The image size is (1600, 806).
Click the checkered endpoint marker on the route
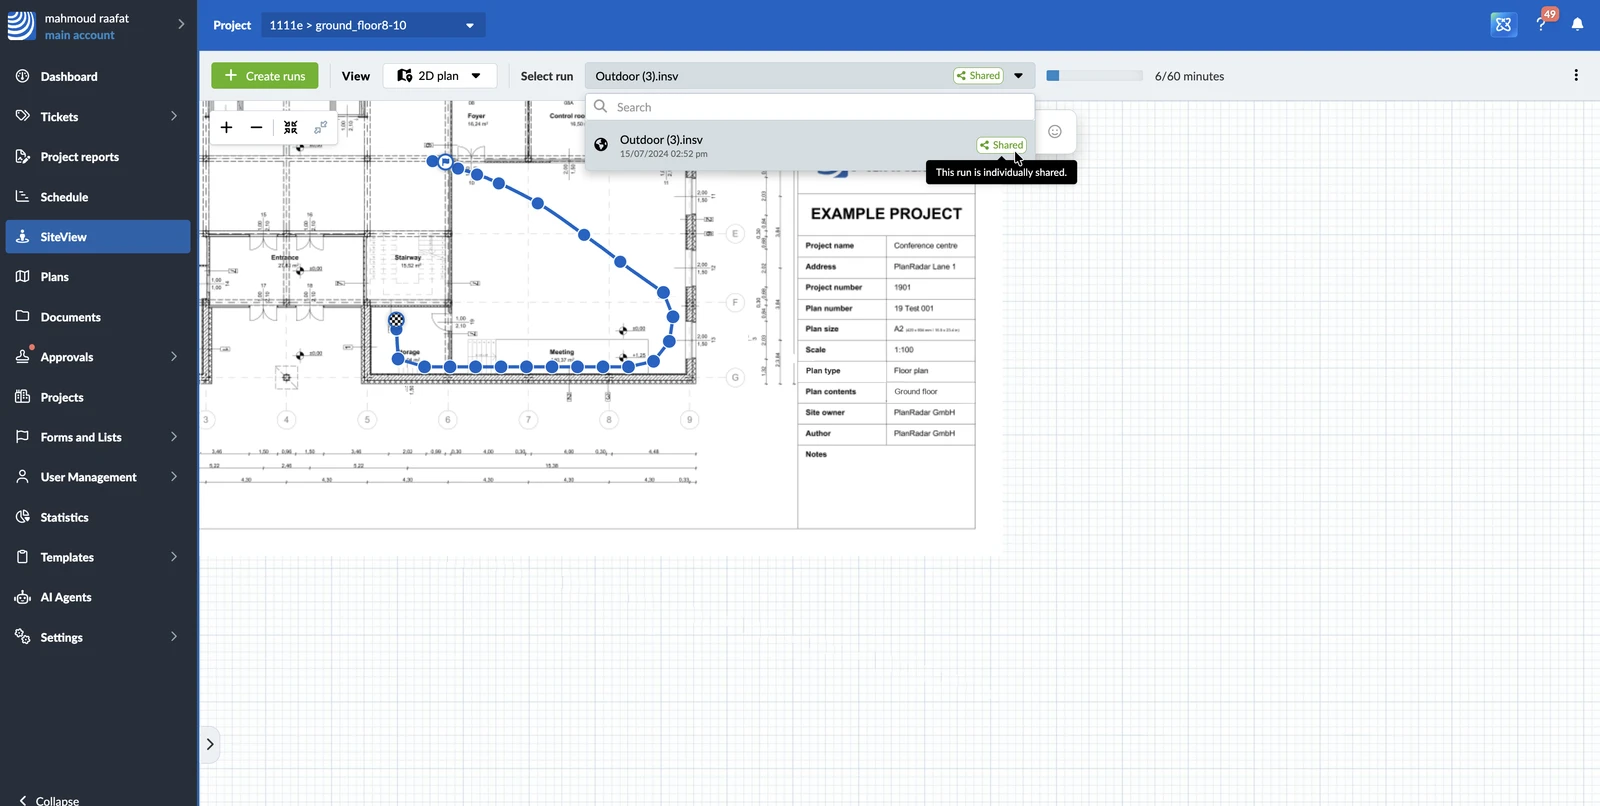click(396, 320)
